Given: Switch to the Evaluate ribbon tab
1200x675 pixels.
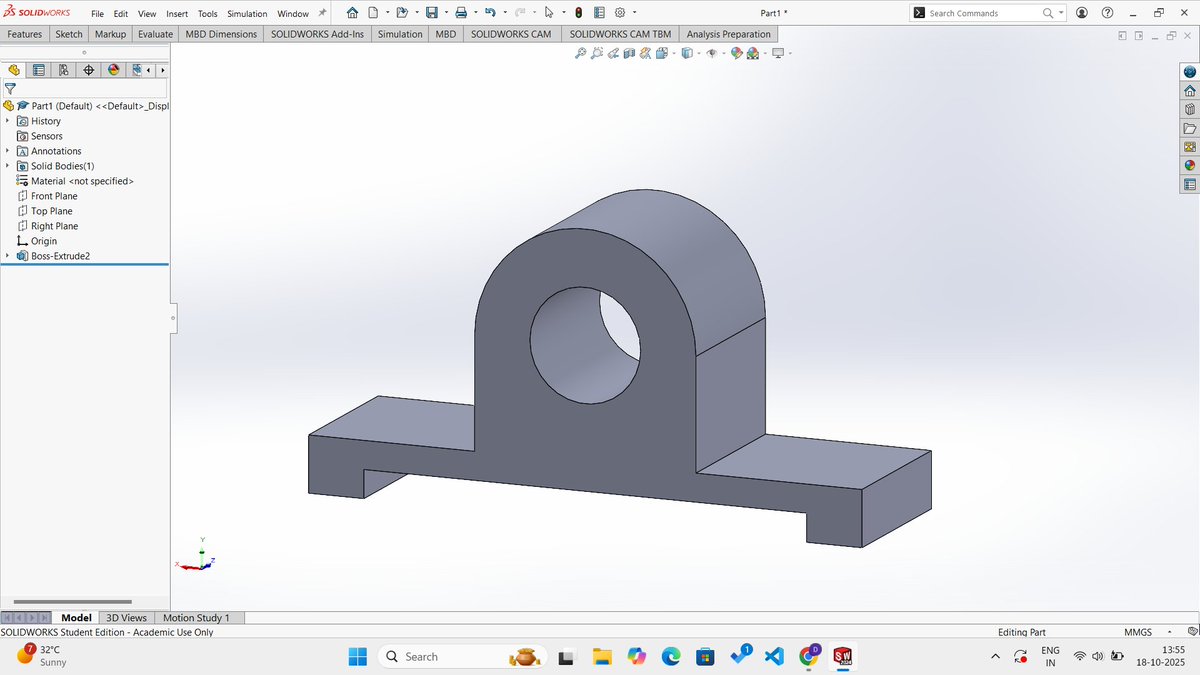Looking at the screenshot, I should (155, 34).
